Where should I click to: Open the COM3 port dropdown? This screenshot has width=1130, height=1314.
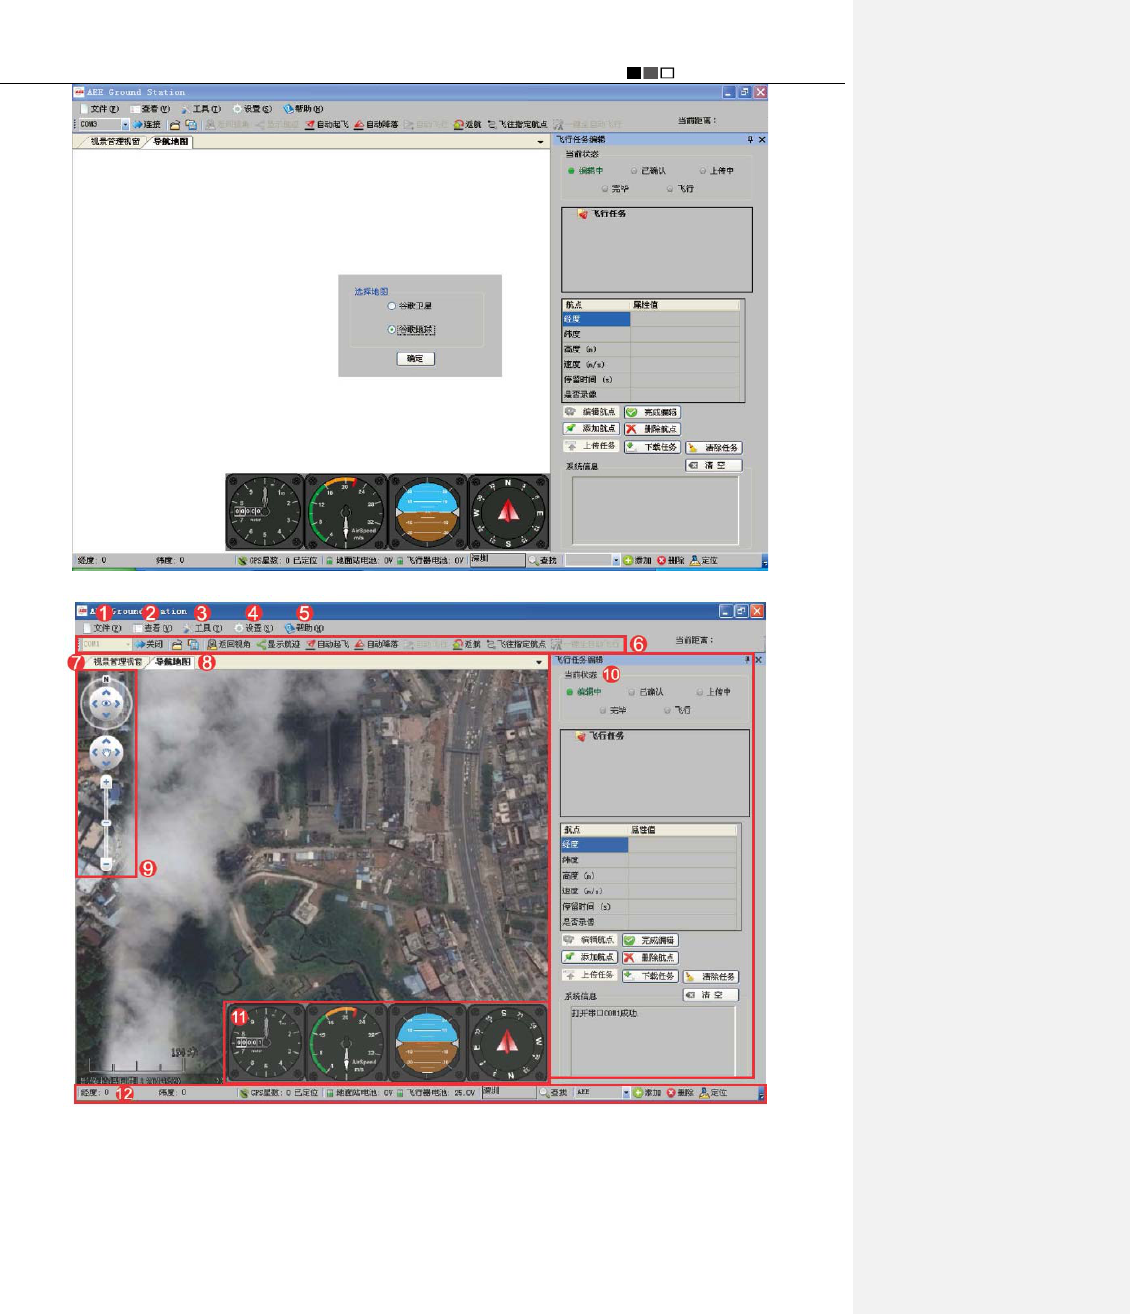click(125, 125)
